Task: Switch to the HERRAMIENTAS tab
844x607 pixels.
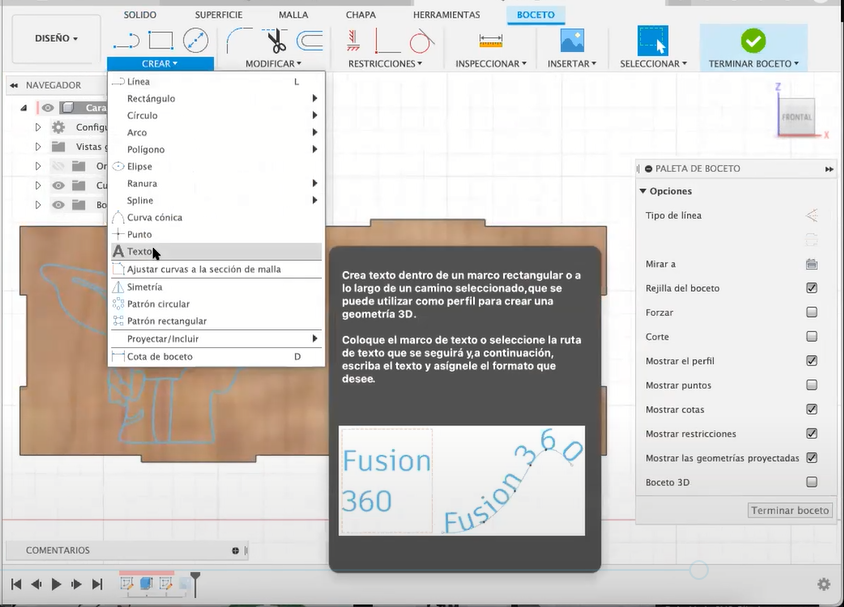Action: point(446,15)
